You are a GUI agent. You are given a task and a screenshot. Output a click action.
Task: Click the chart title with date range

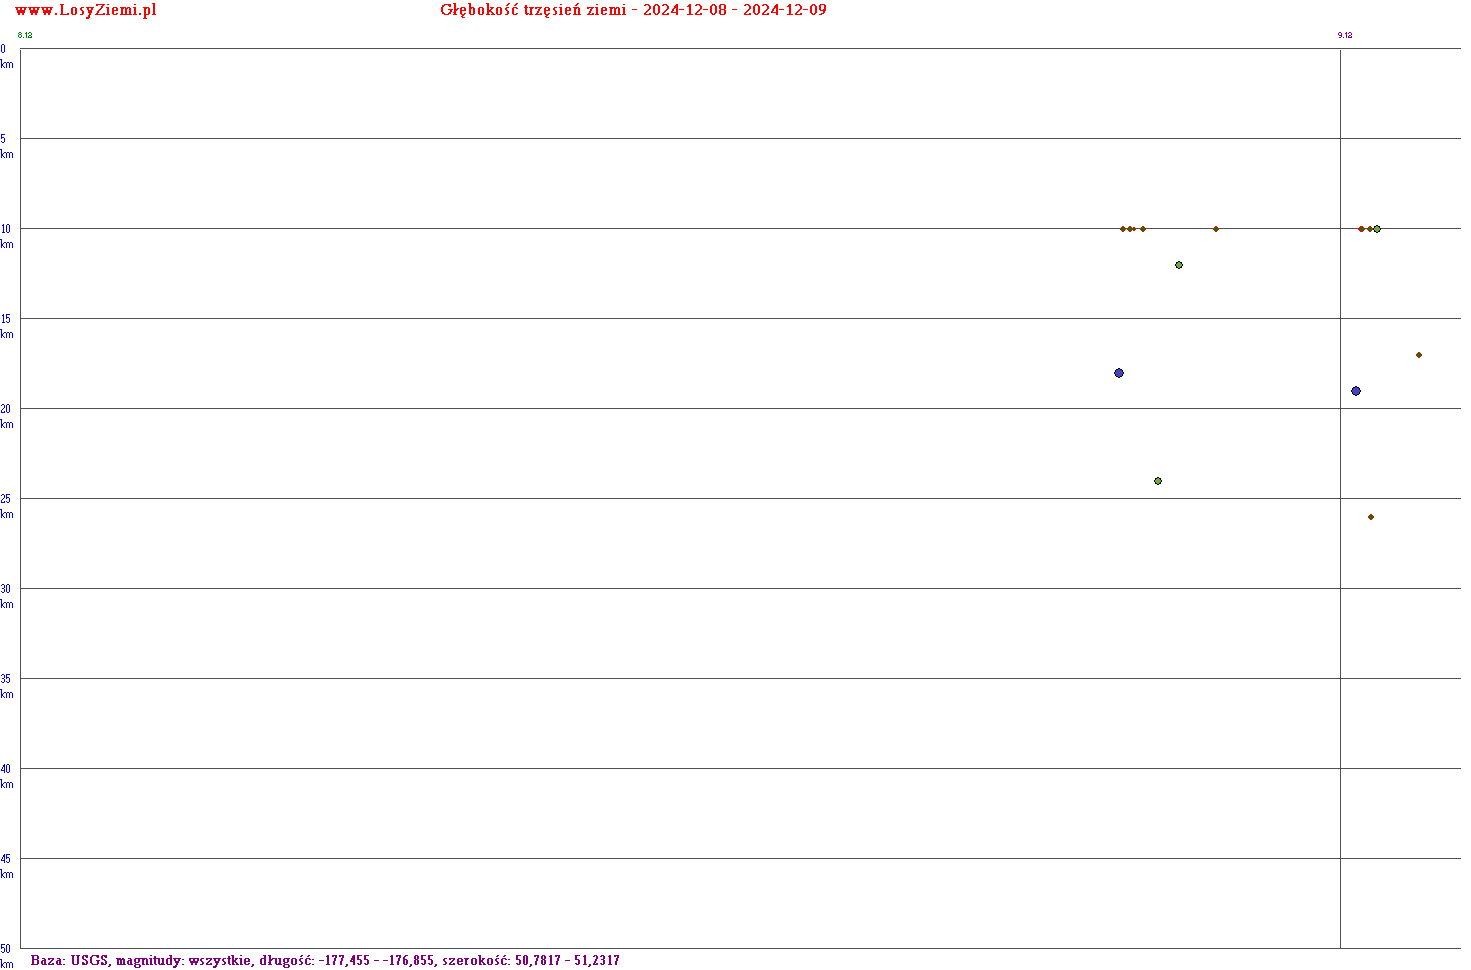tap(633, 11)
